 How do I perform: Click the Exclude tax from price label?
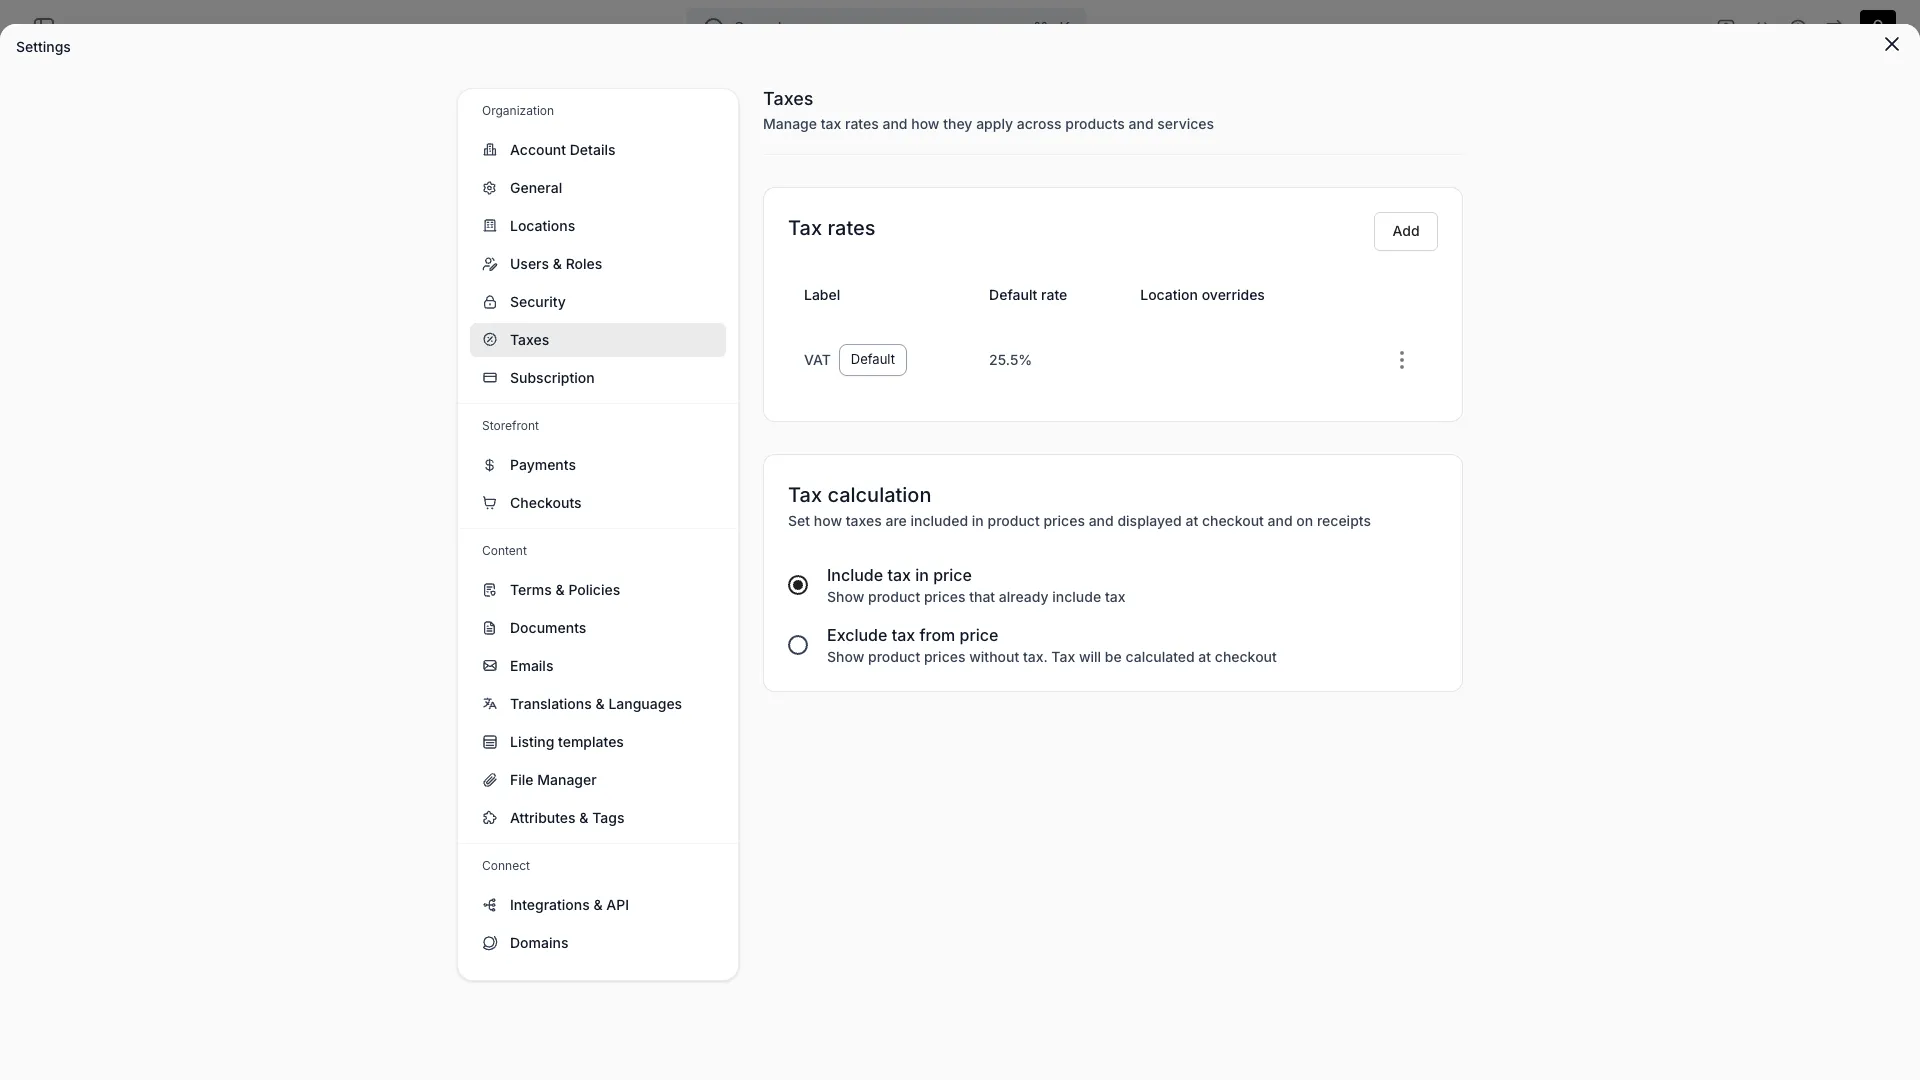pyautogui.click(x=912, y=635)
